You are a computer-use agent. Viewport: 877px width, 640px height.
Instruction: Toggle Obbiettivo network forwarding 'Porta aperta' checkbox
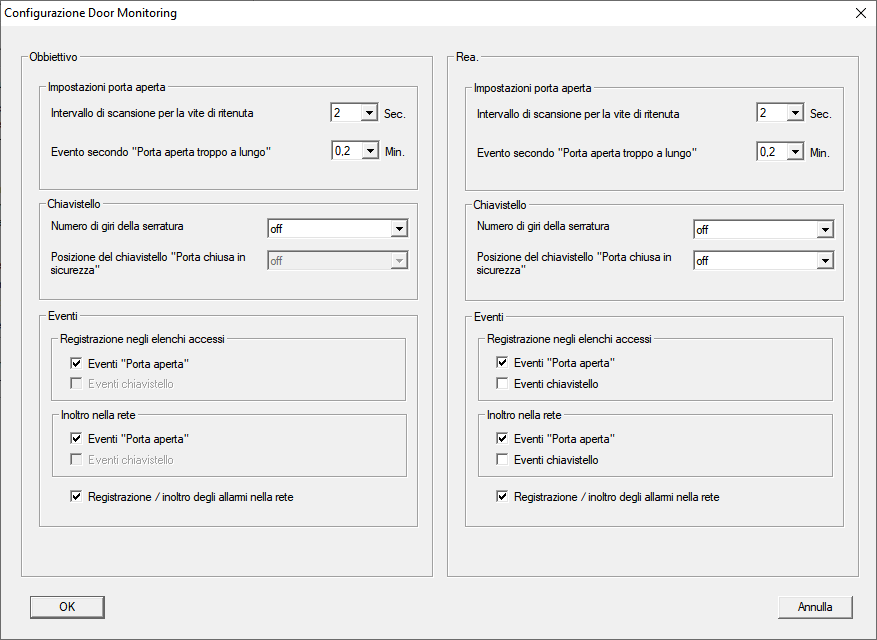(x=77, y=439)
